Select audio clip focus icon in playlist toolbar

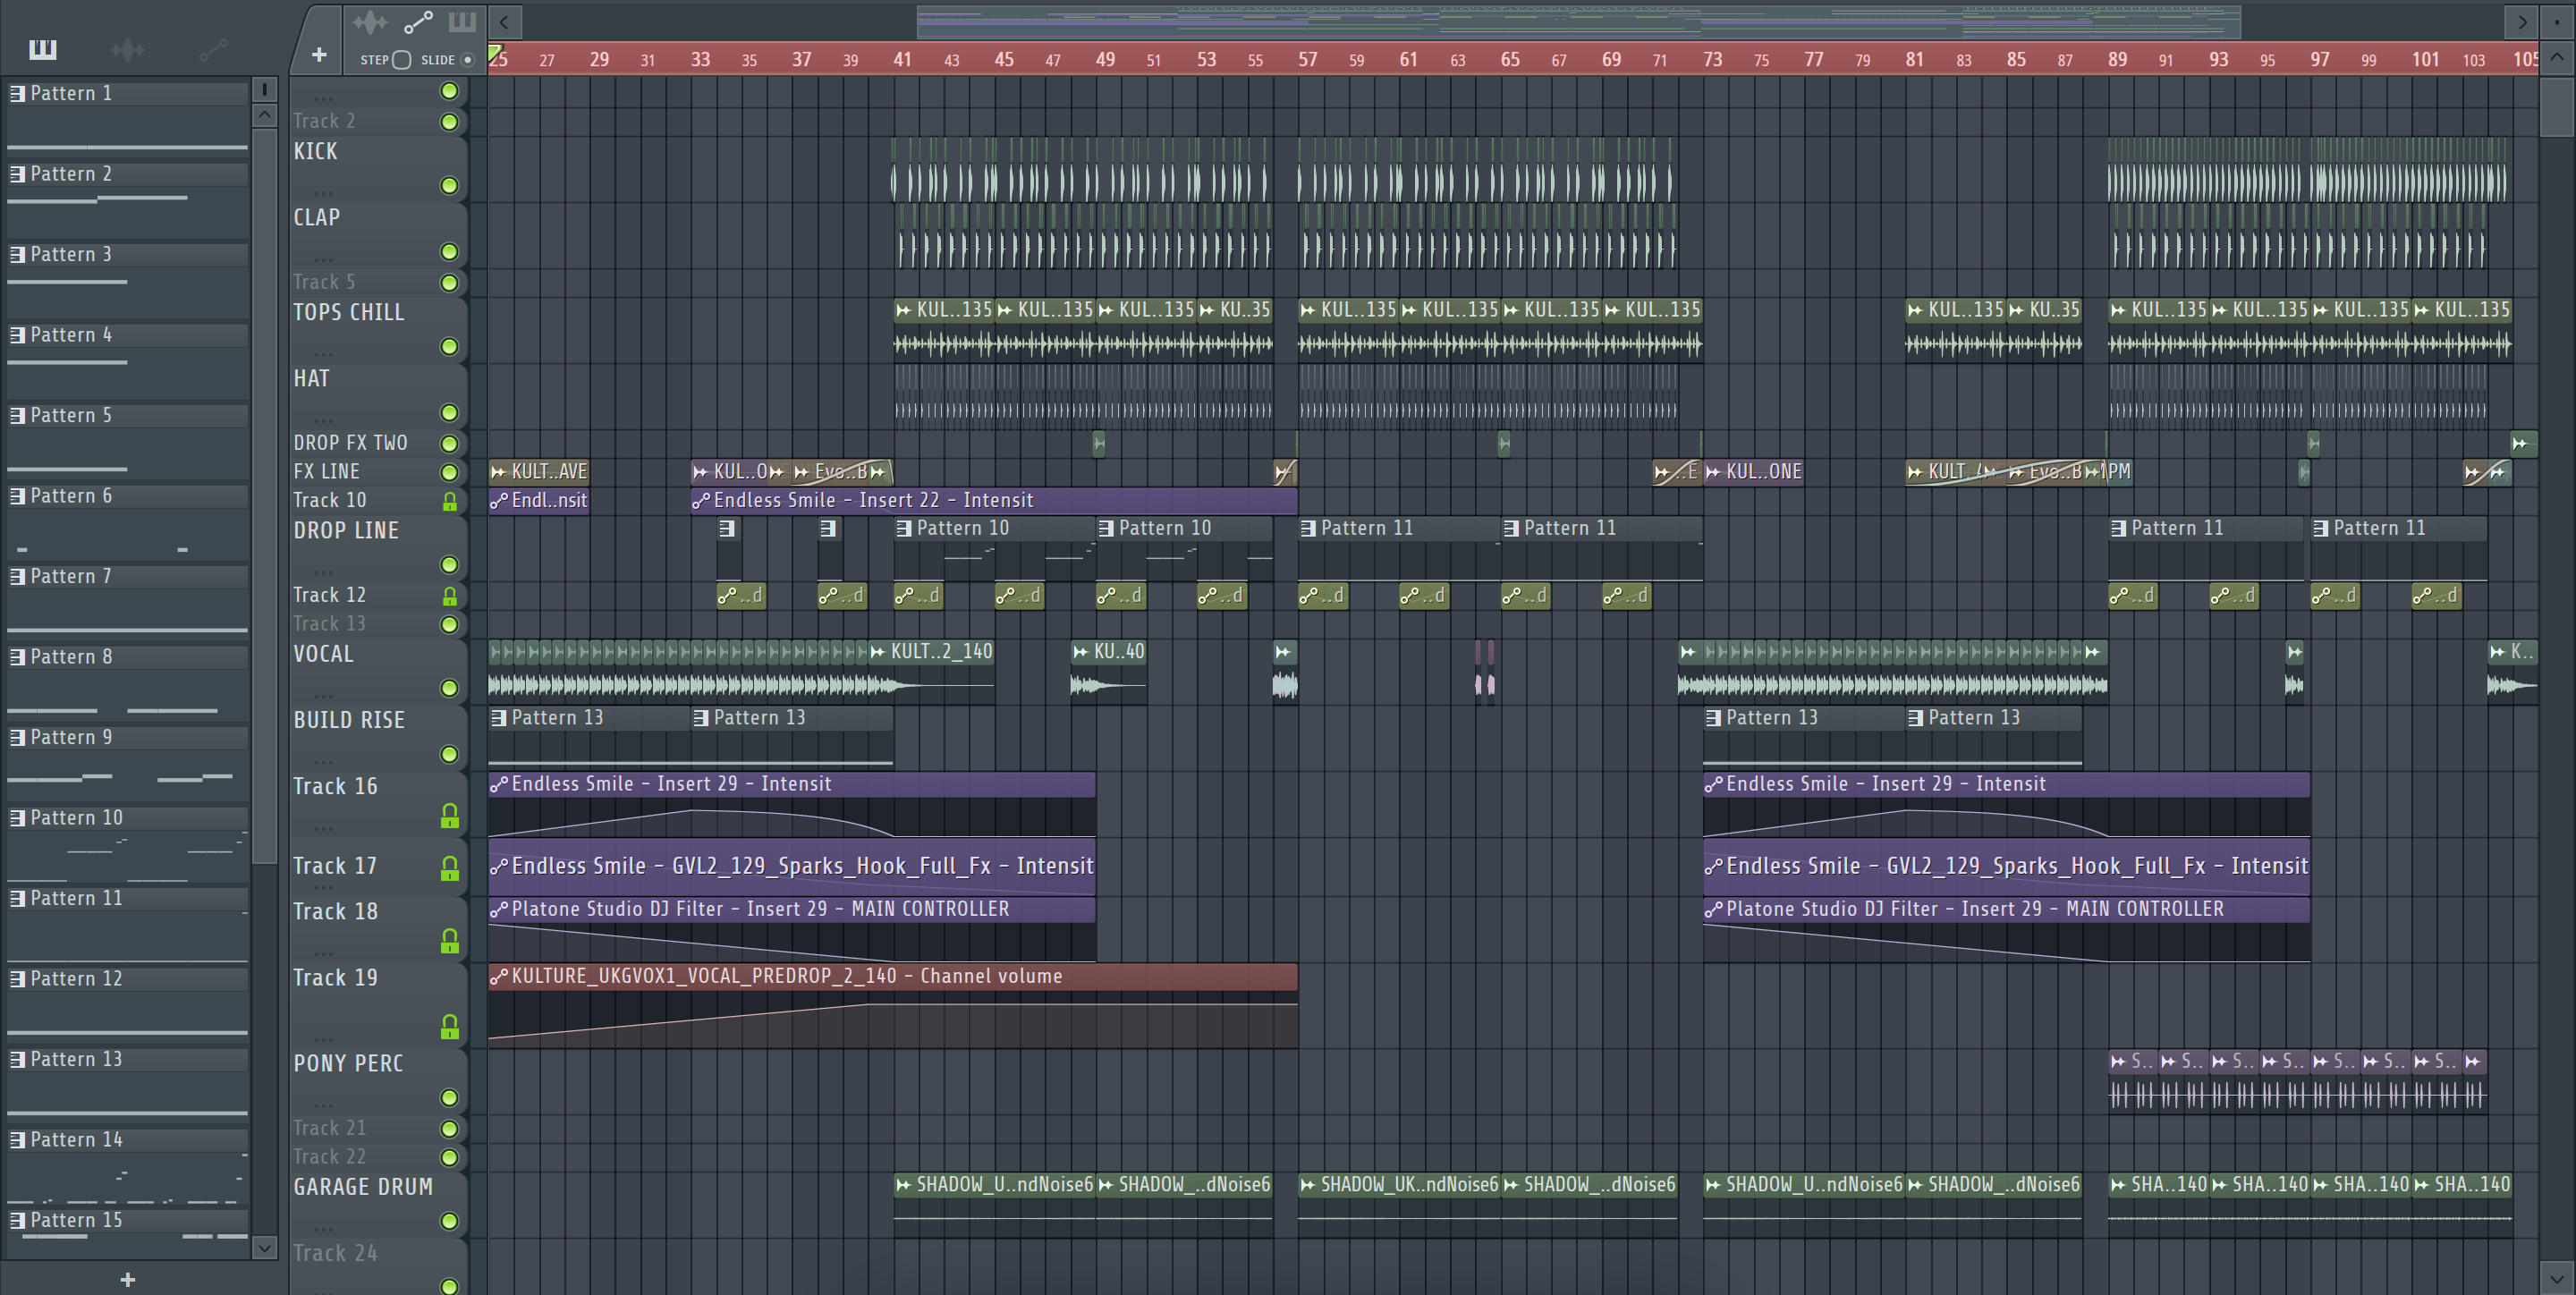pos(369,21)
